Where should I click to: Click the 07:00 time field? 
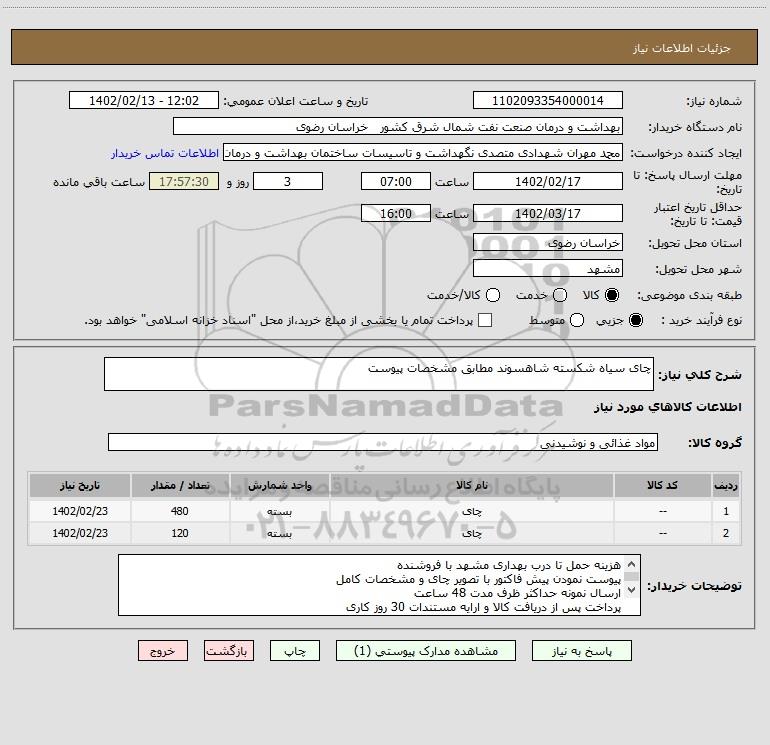[396, 181]
